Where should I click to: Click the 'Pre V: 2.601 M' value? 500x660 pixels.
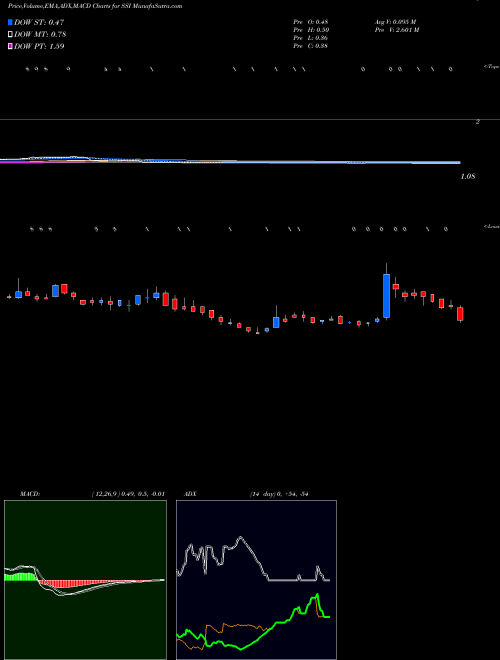coord(397,30)
